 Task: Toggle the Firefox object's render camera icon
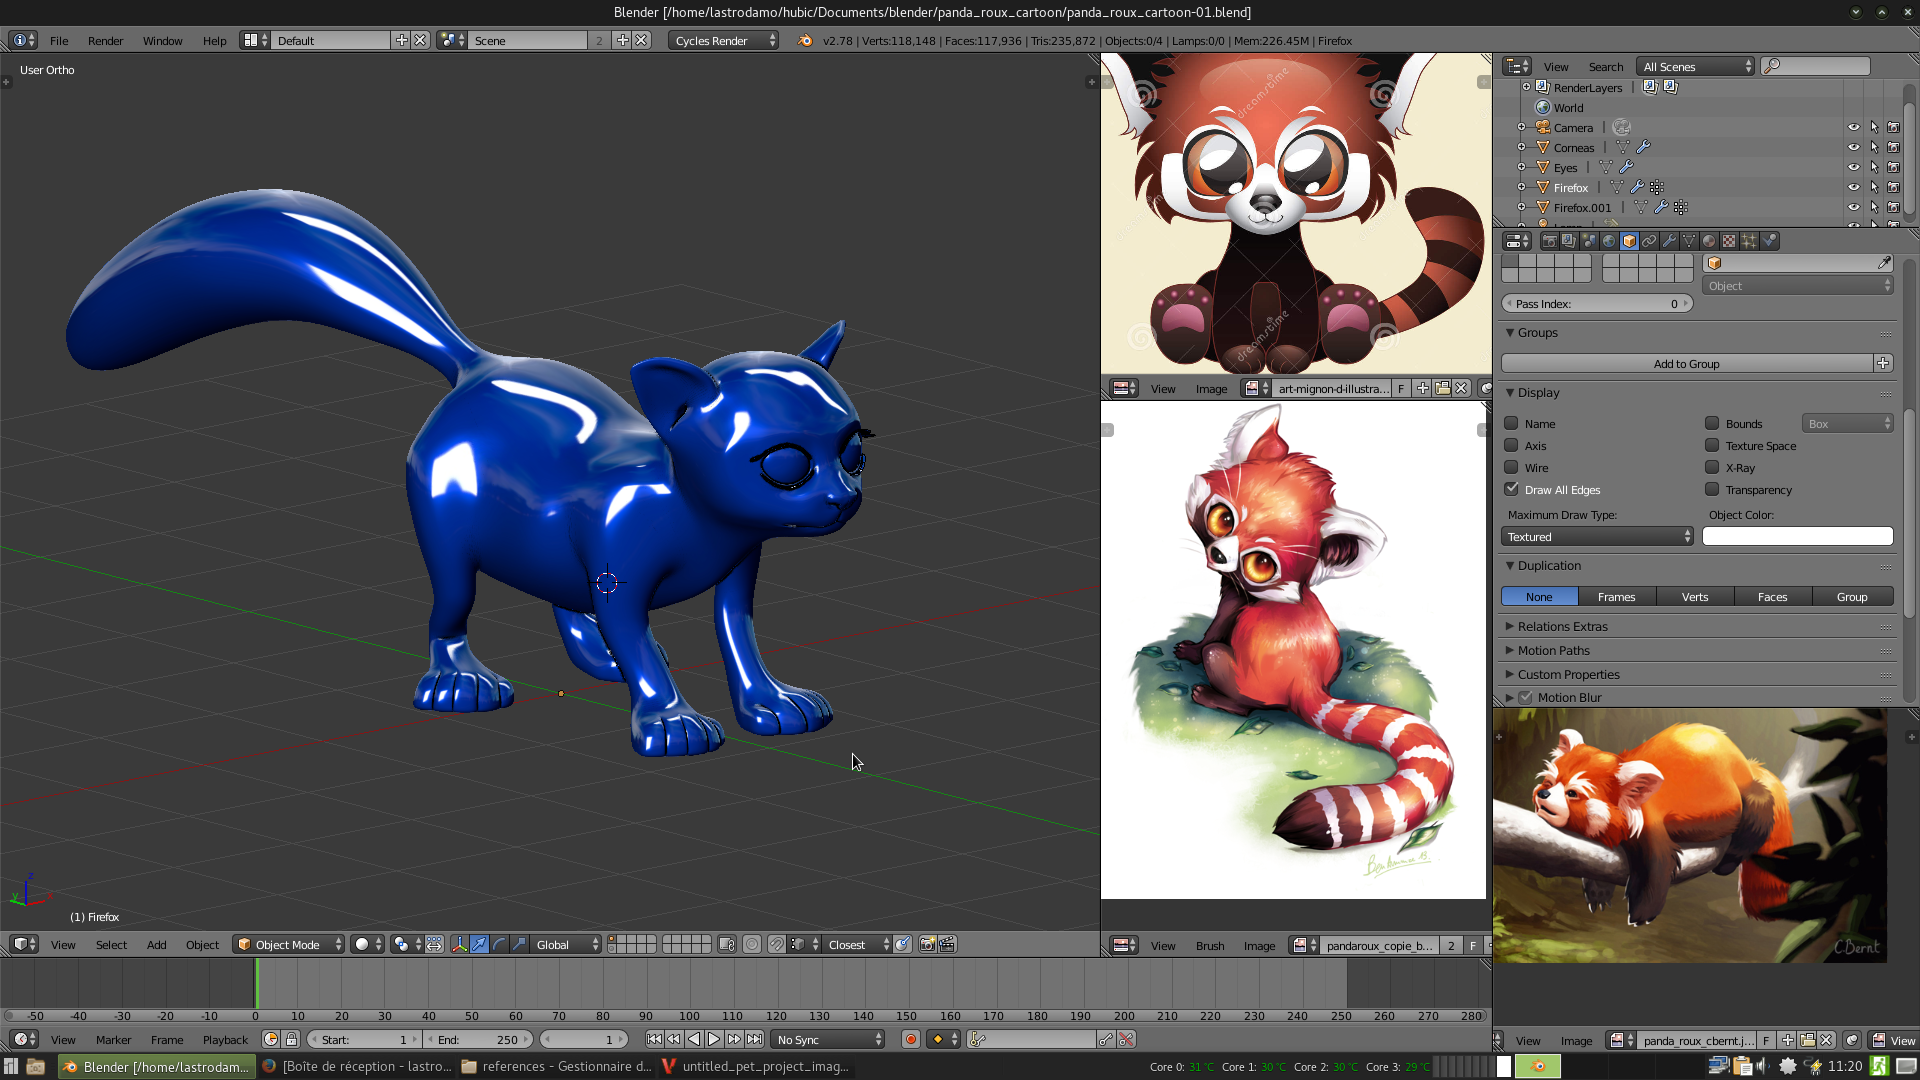(1893, 187)
